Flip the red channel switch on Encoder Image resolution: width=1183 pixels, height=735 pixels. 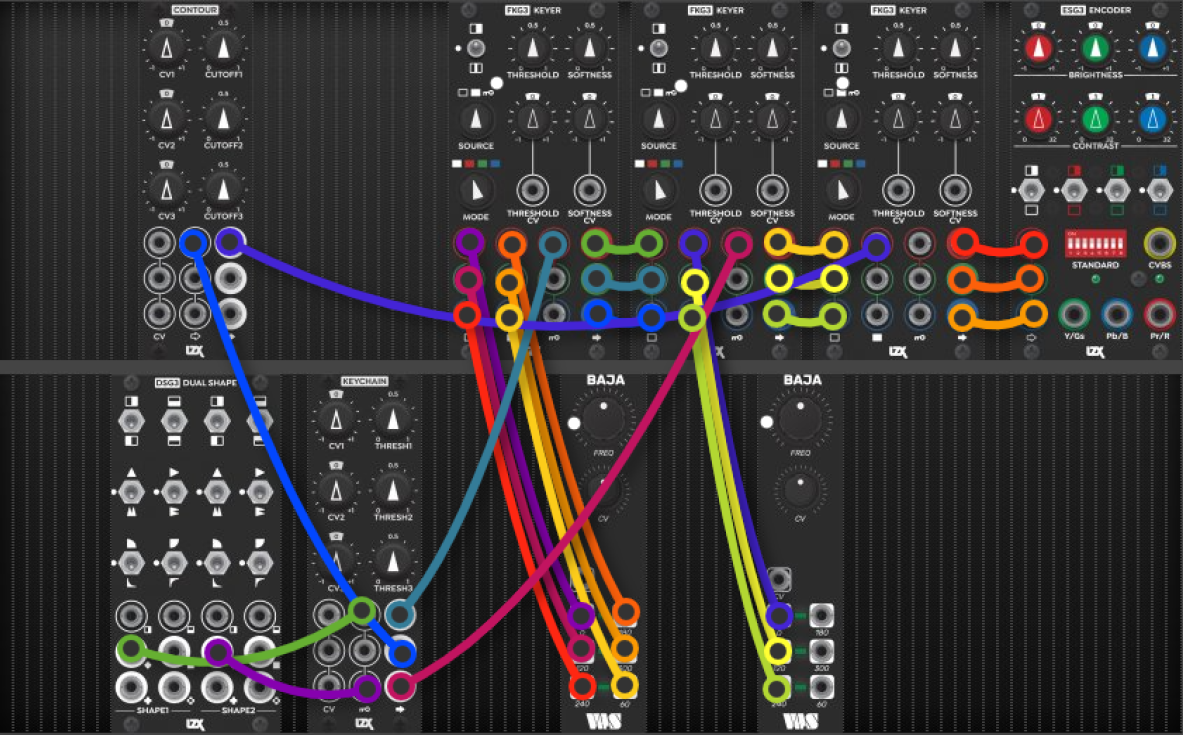[x=1074, y=190]
